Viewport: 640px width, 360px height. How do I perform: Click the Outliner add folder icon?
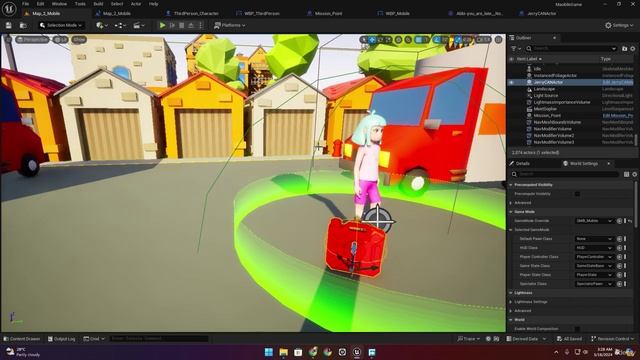coord(624,49)
